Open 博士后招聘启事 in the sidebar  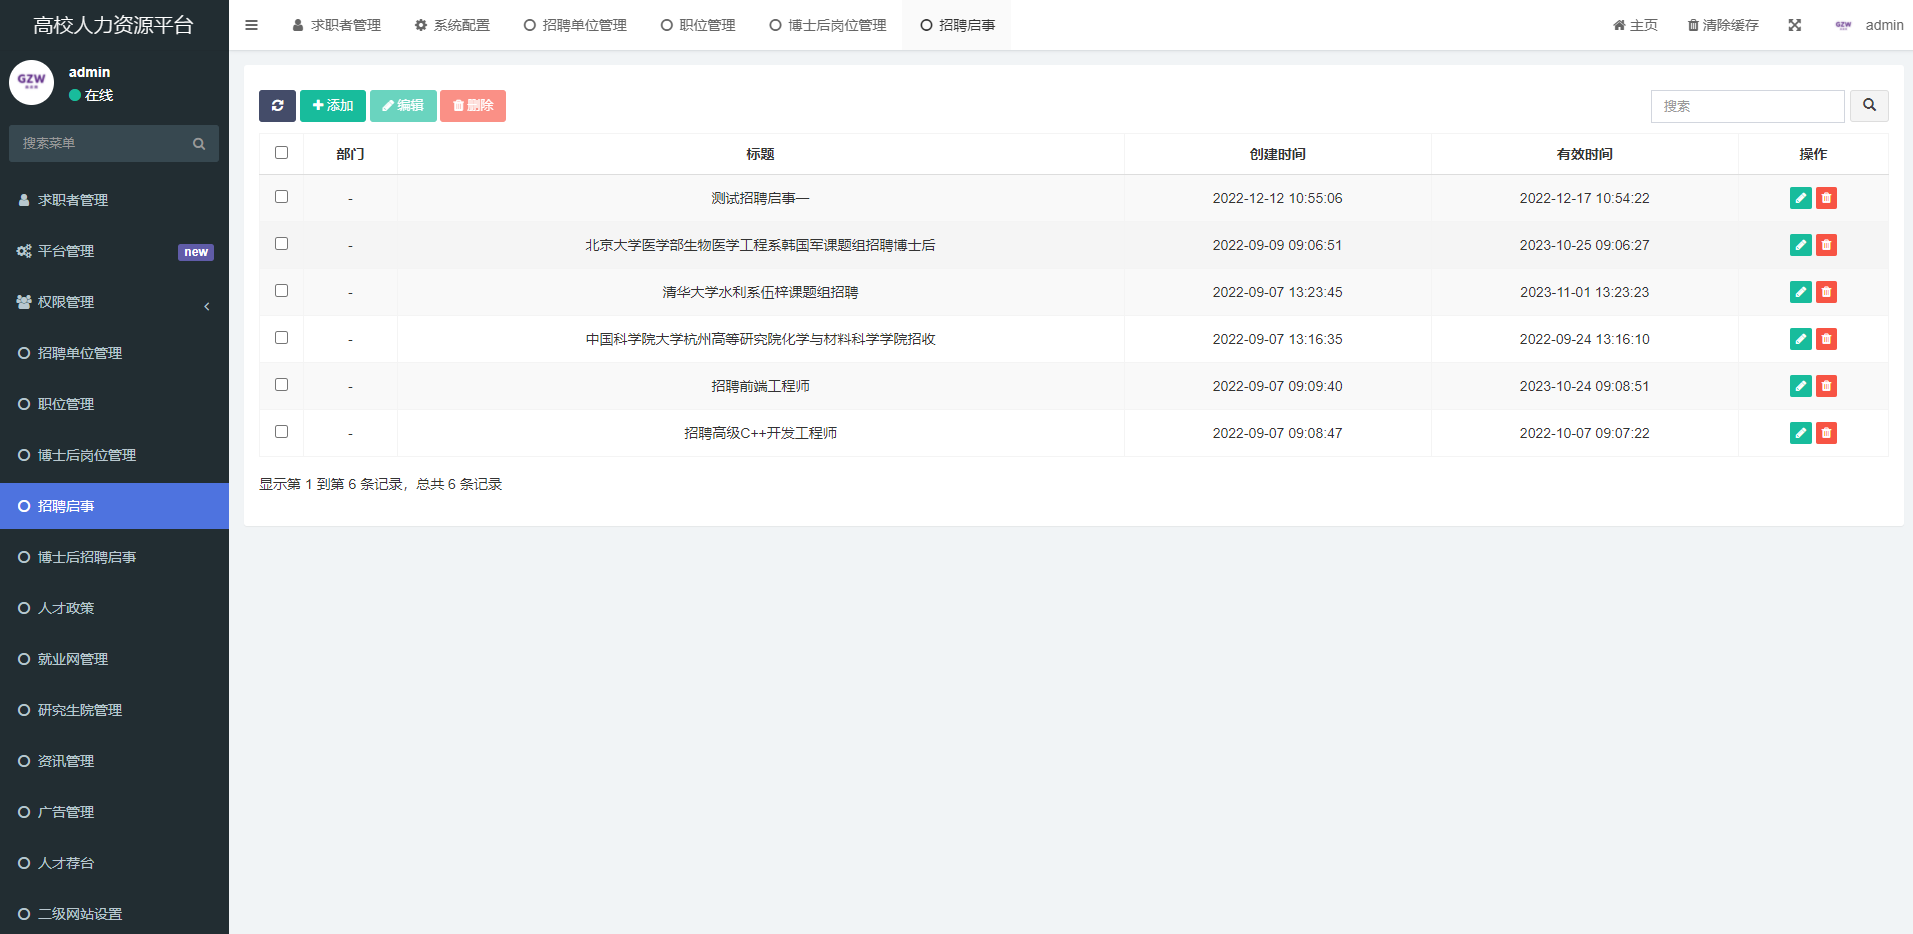pyautogui.click(x=87, y=557)
